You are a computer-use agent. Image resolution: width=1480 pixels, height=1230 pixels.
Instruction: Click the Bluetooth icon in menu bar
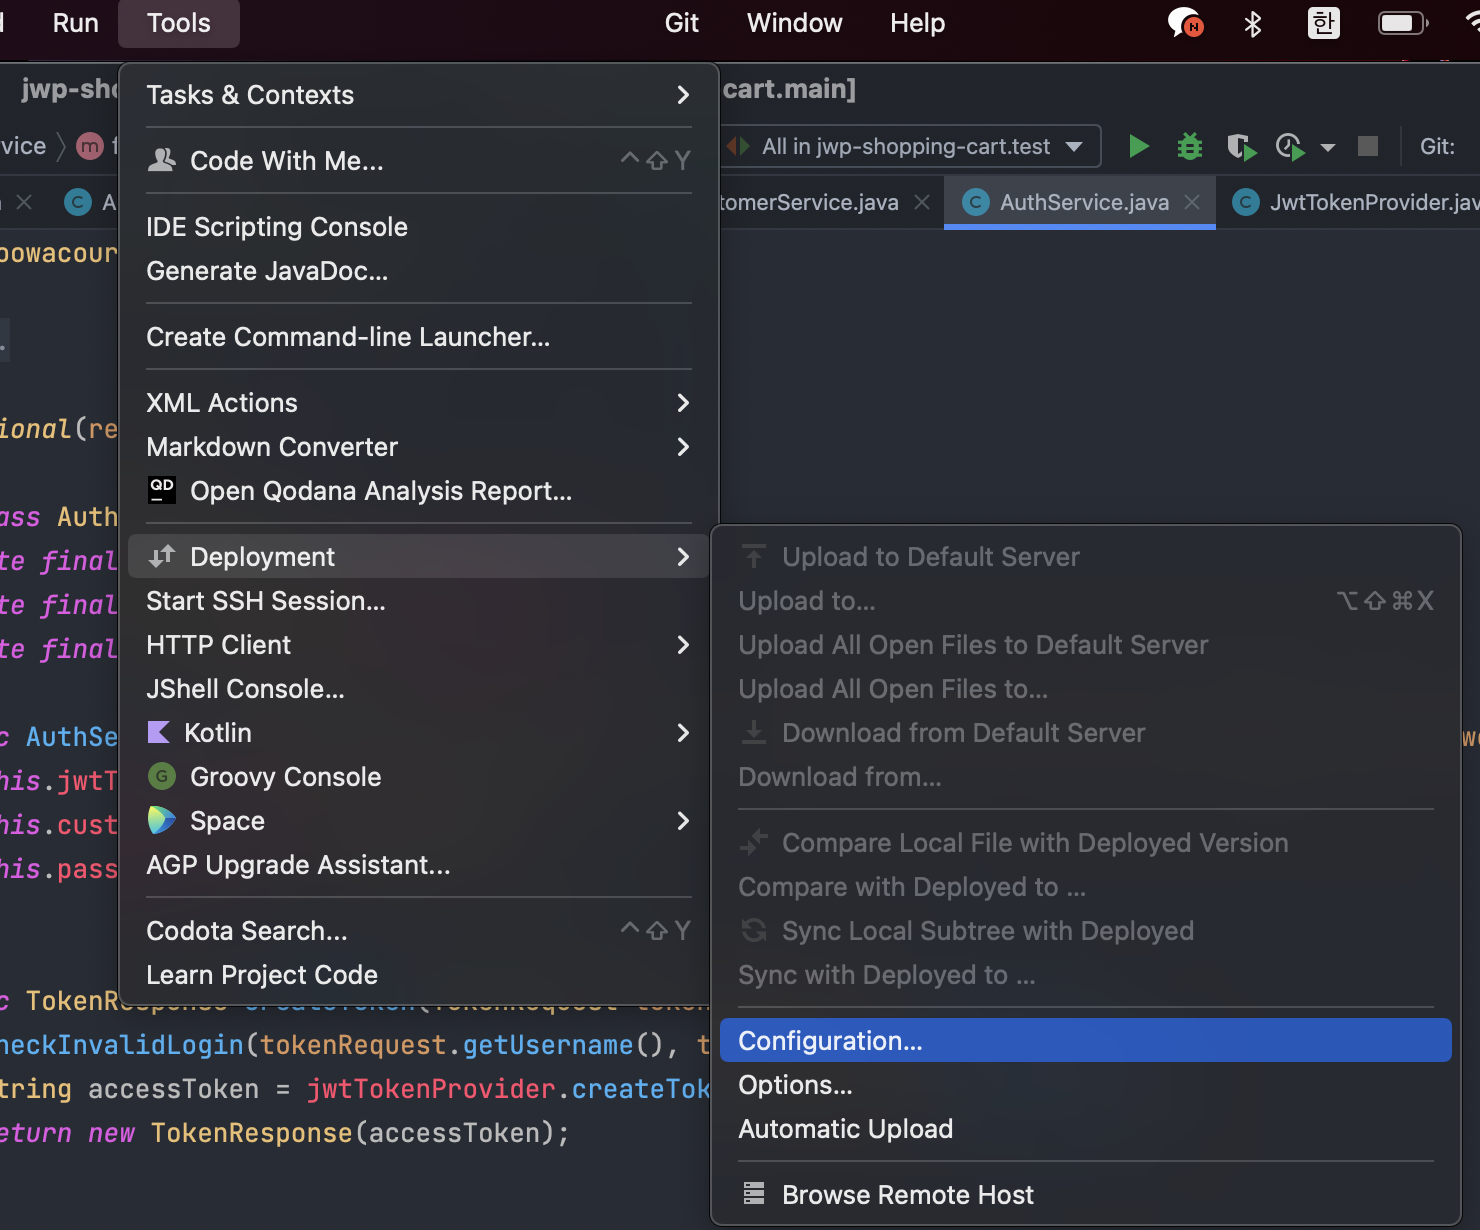pyautogui.click(x=1252, y=23)
